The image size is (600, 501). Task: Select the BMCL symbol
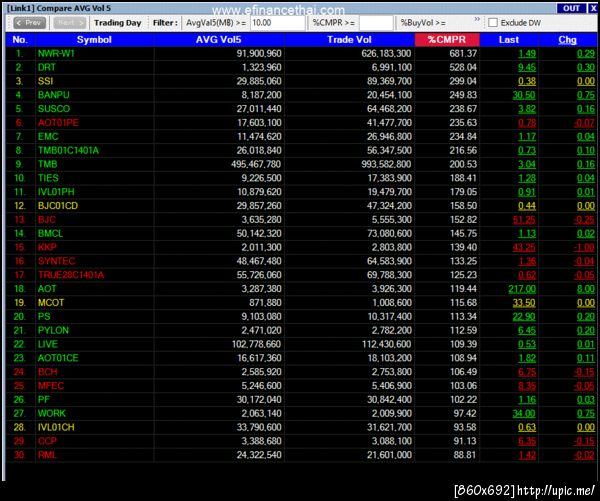[x=50, y=233]
